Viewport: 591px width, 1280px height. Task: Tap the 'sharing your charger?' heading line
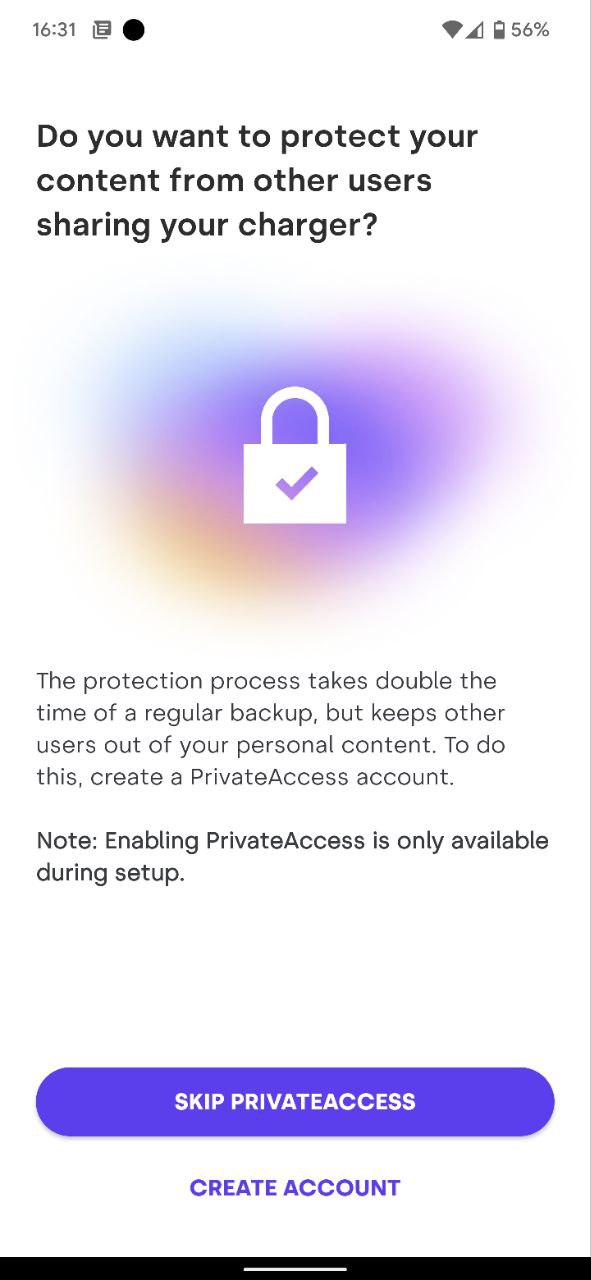pyautogui.click(x=207, y=226)
